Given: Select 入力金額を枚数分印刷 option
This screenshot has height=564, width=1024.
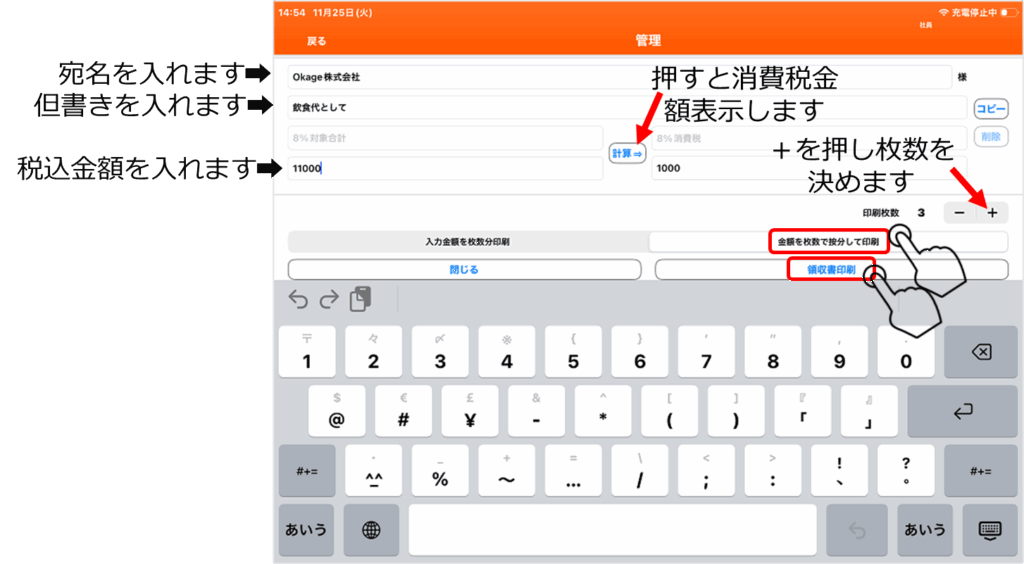Looking at the screenshot, I should (467, 242).
